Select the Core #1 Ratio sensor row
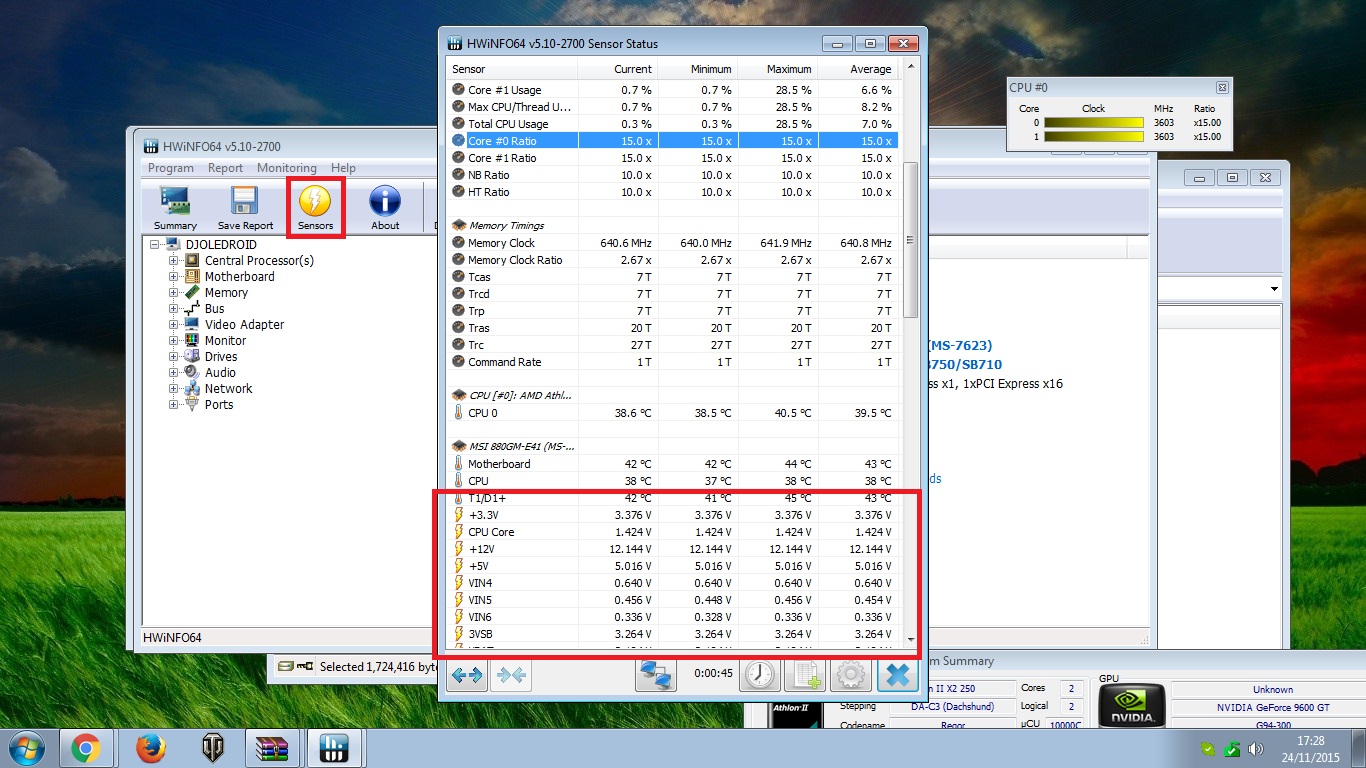 pos(672,158)
